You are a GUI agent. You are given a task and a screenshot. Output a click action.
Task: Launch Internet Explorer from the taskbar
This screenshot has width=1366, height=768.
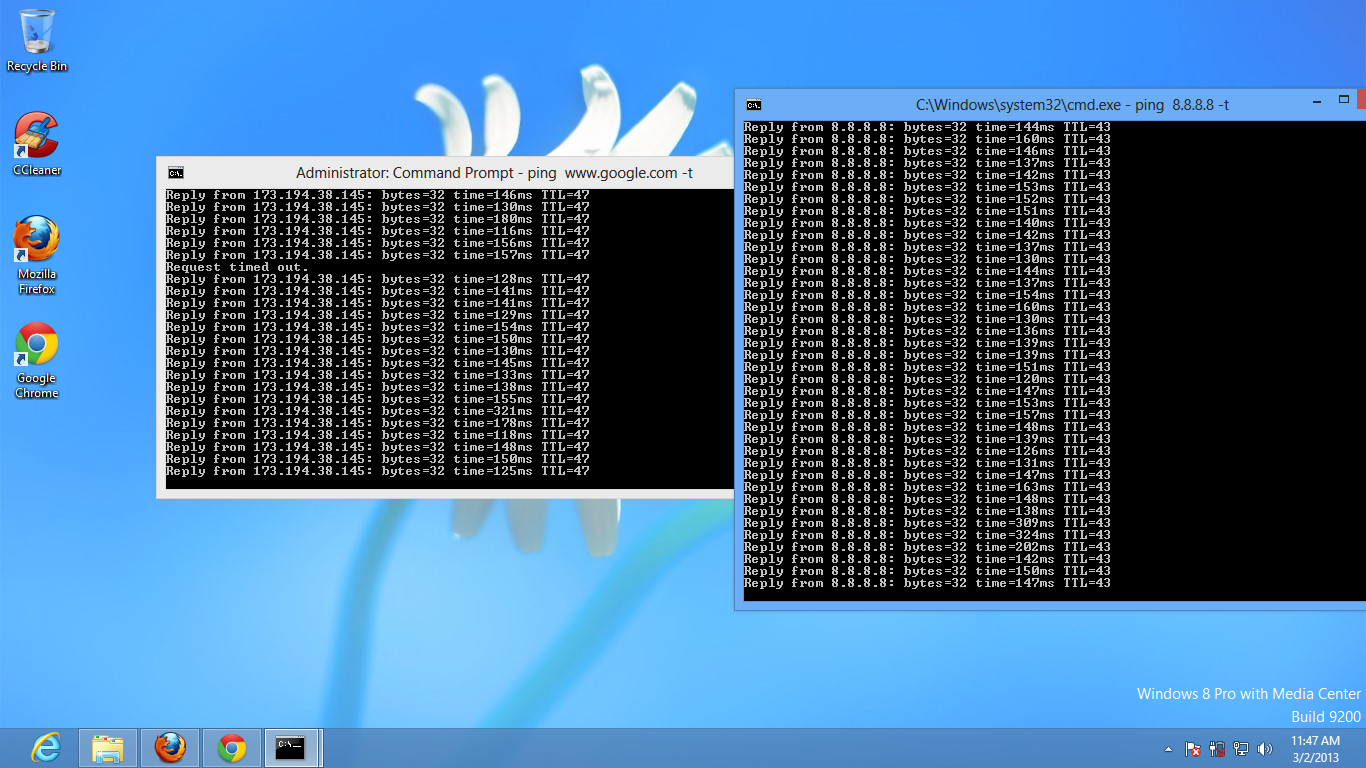tap(46, 747)
